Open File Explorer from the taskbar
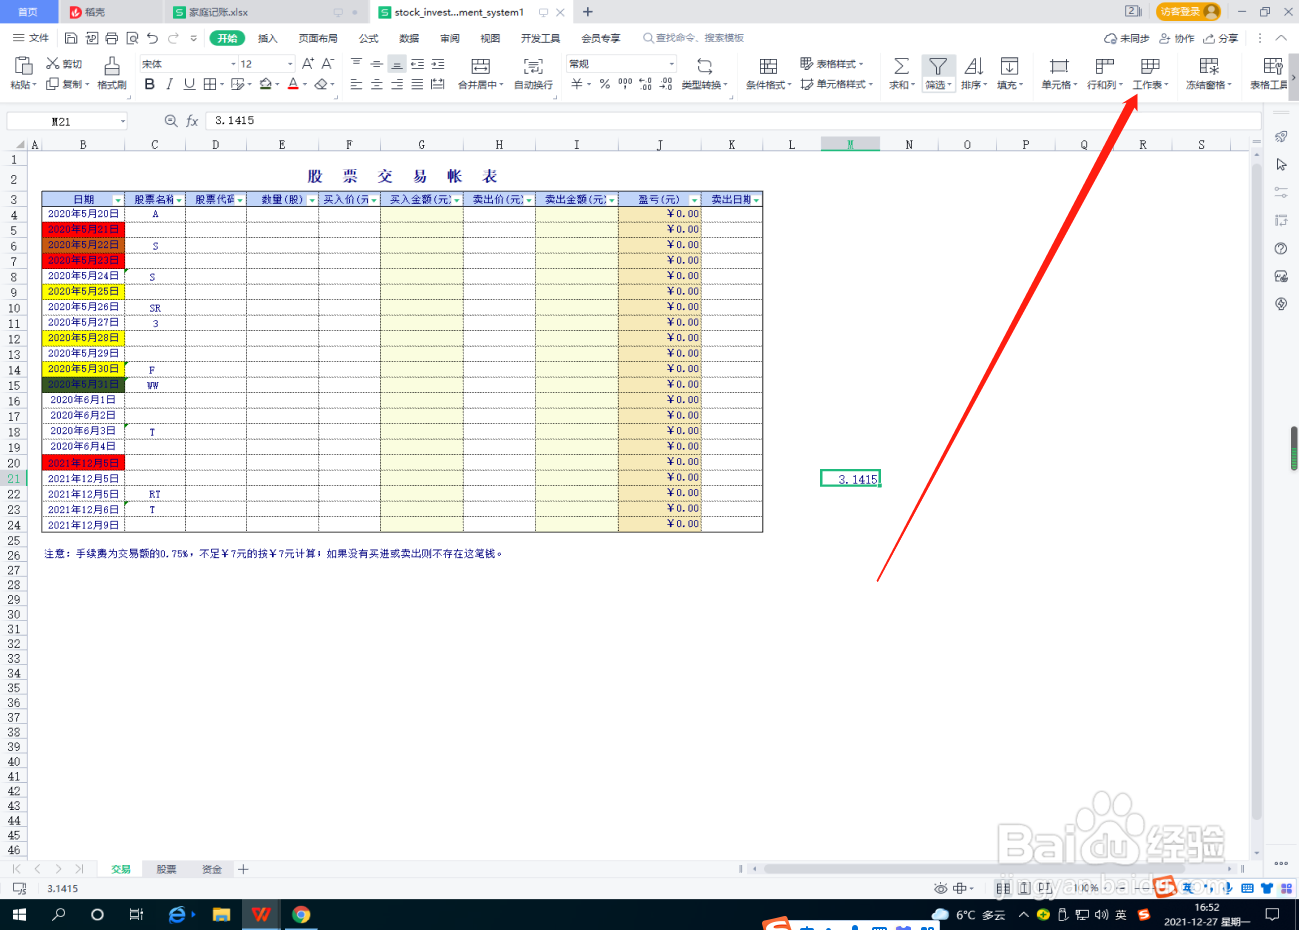The image size is (1299, 930). pos(221,914)
